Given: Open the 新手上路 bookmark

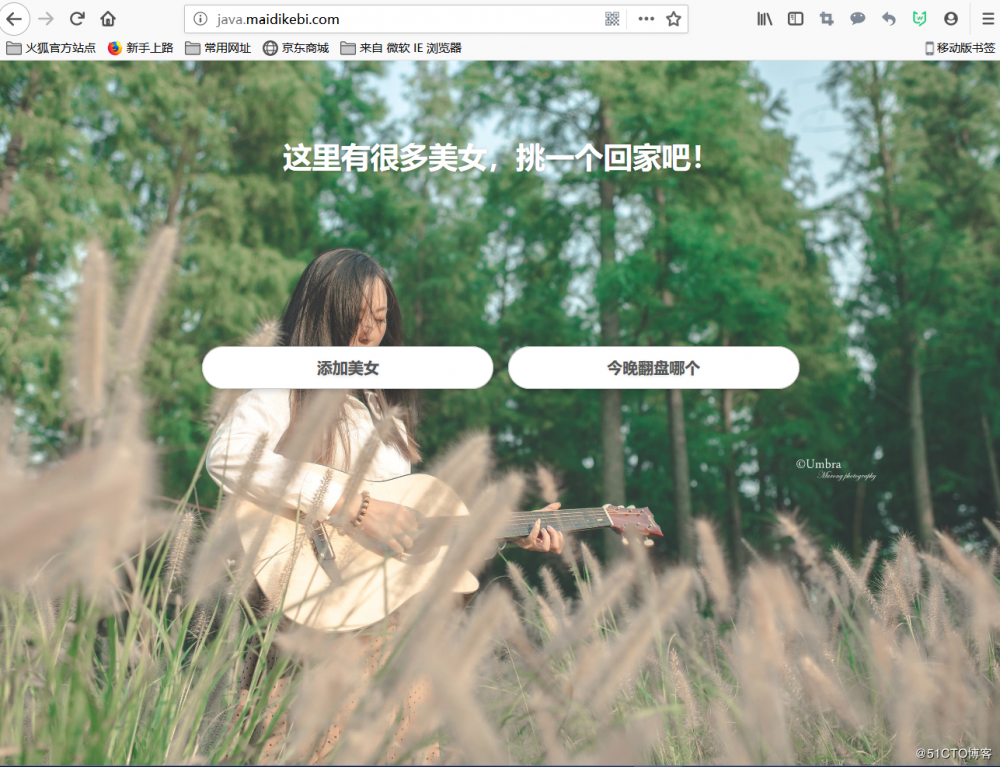Looking at the screenshot, I should (141, 48).
